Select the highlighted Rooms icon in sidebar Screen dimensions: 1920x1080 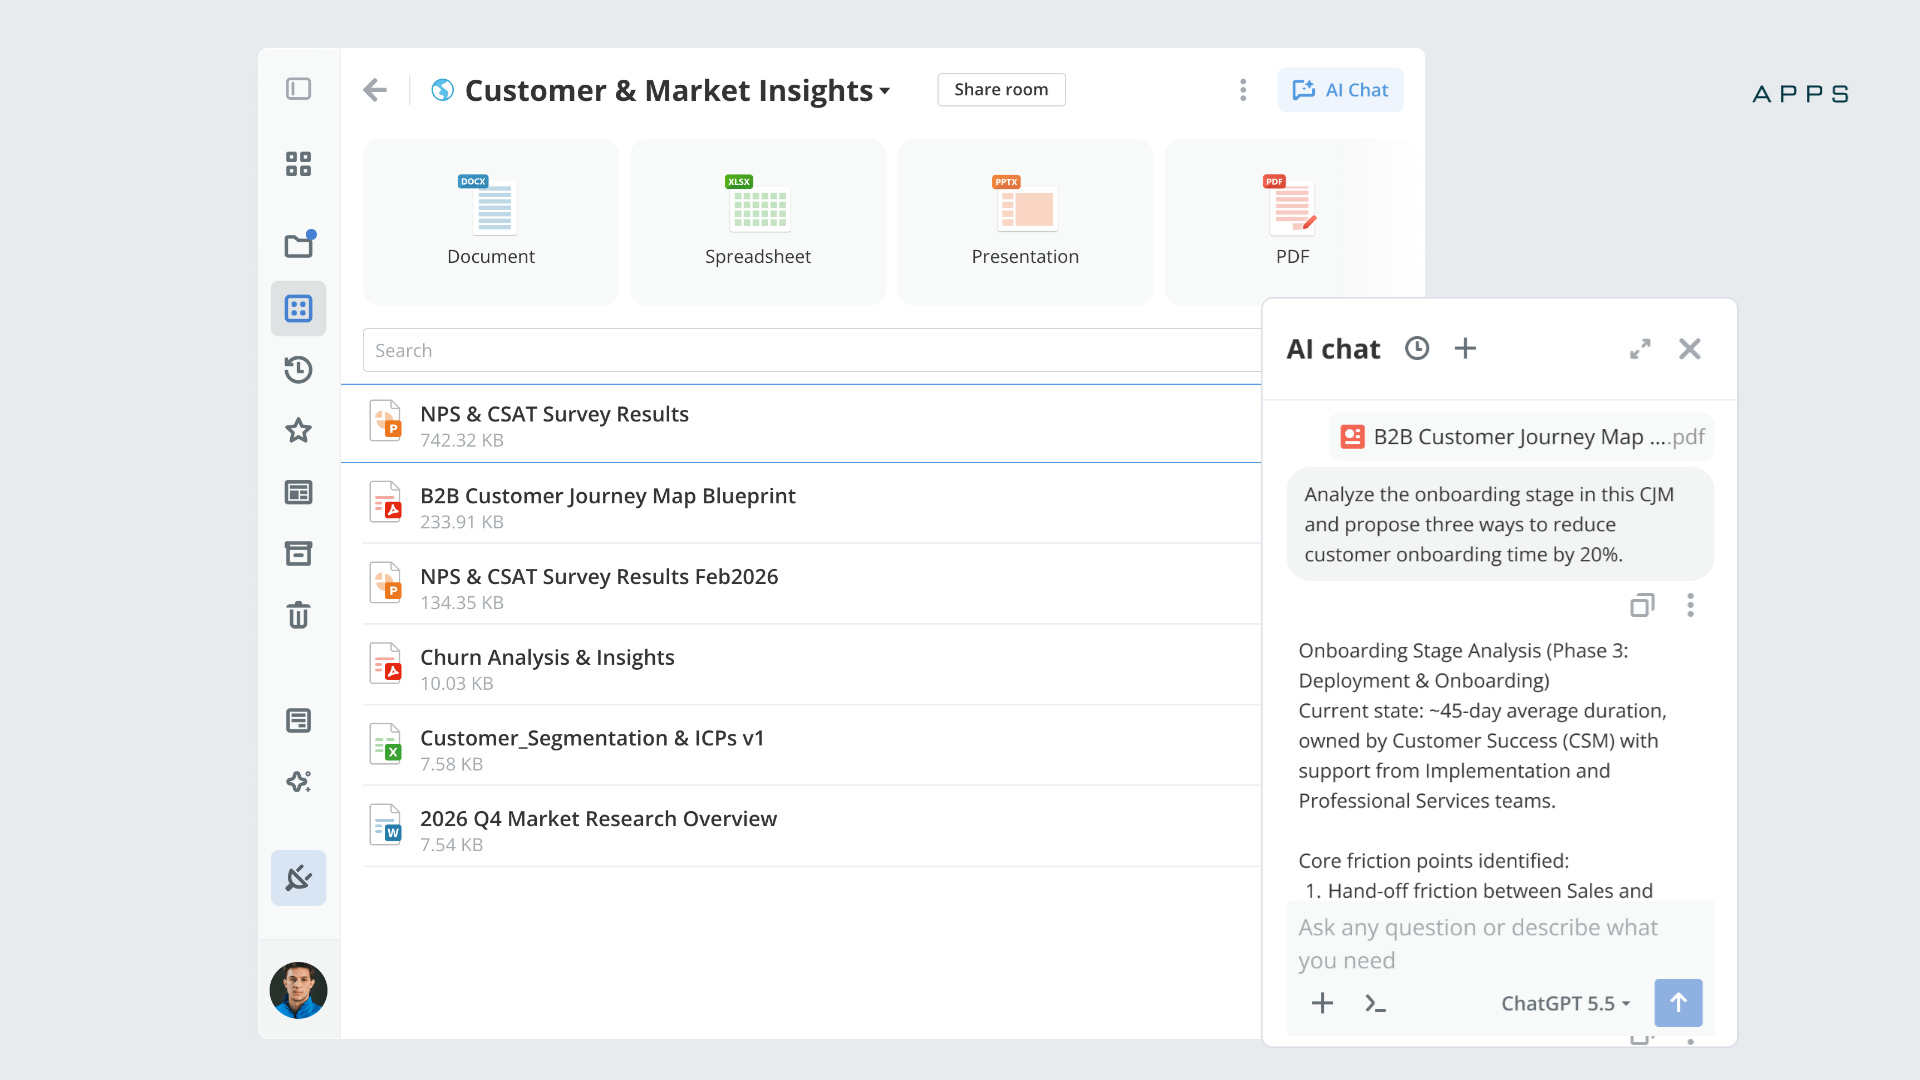(298, 308)
